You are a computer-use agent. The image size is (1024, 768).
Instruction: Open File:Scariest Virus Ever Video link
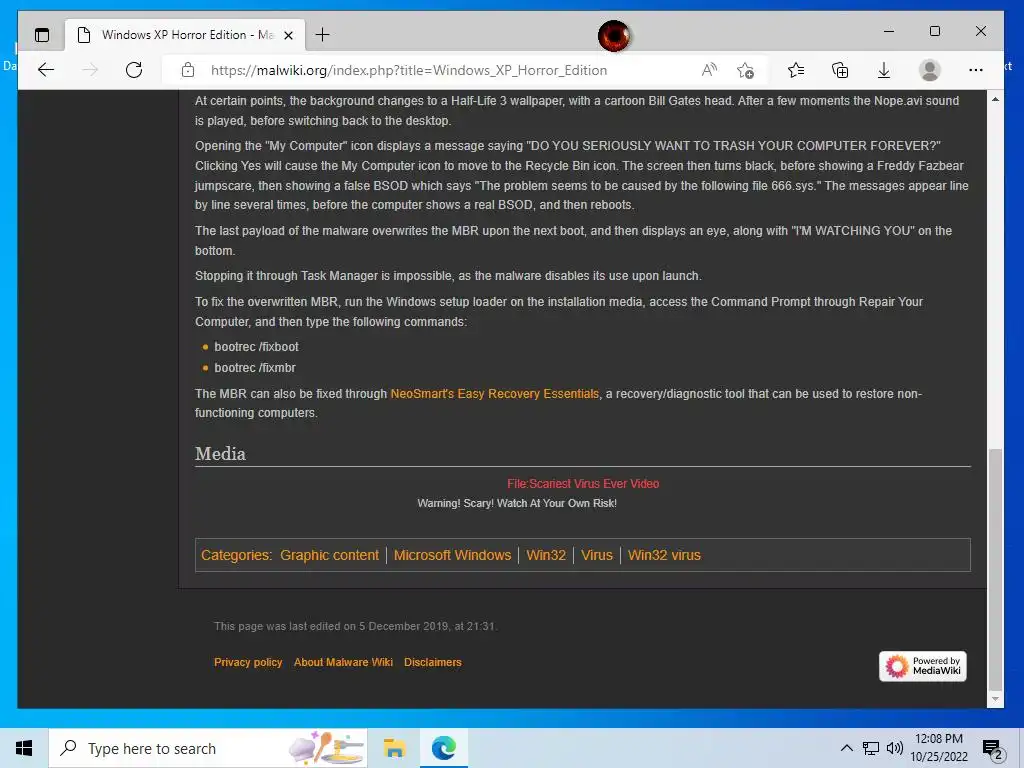[x=583, y=484]
